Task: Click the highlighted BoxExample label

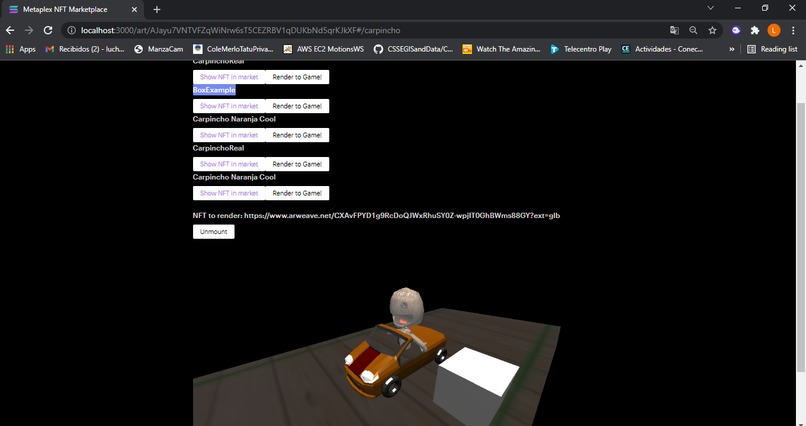Action: 214,90
